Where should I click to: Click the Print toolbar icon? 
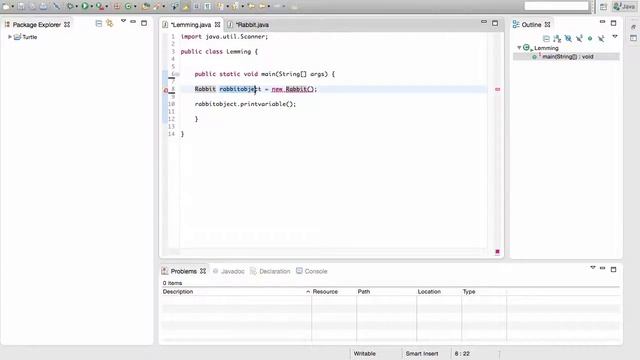click(x=43, y=6)
